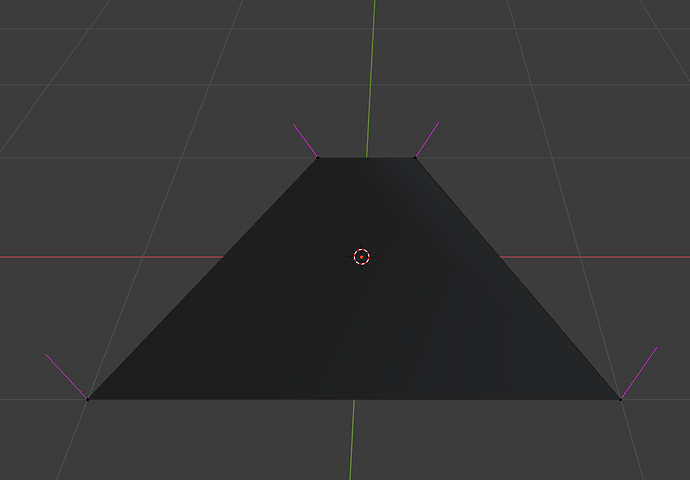
Task: Click the 3D cursor at the origin
Action: pos(361,257)
